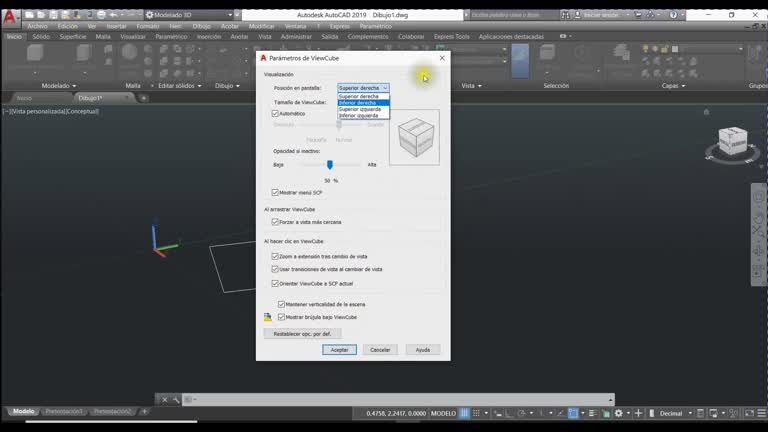Open the Modificar menu
This screenshot has width=768, height=432.
262,26
